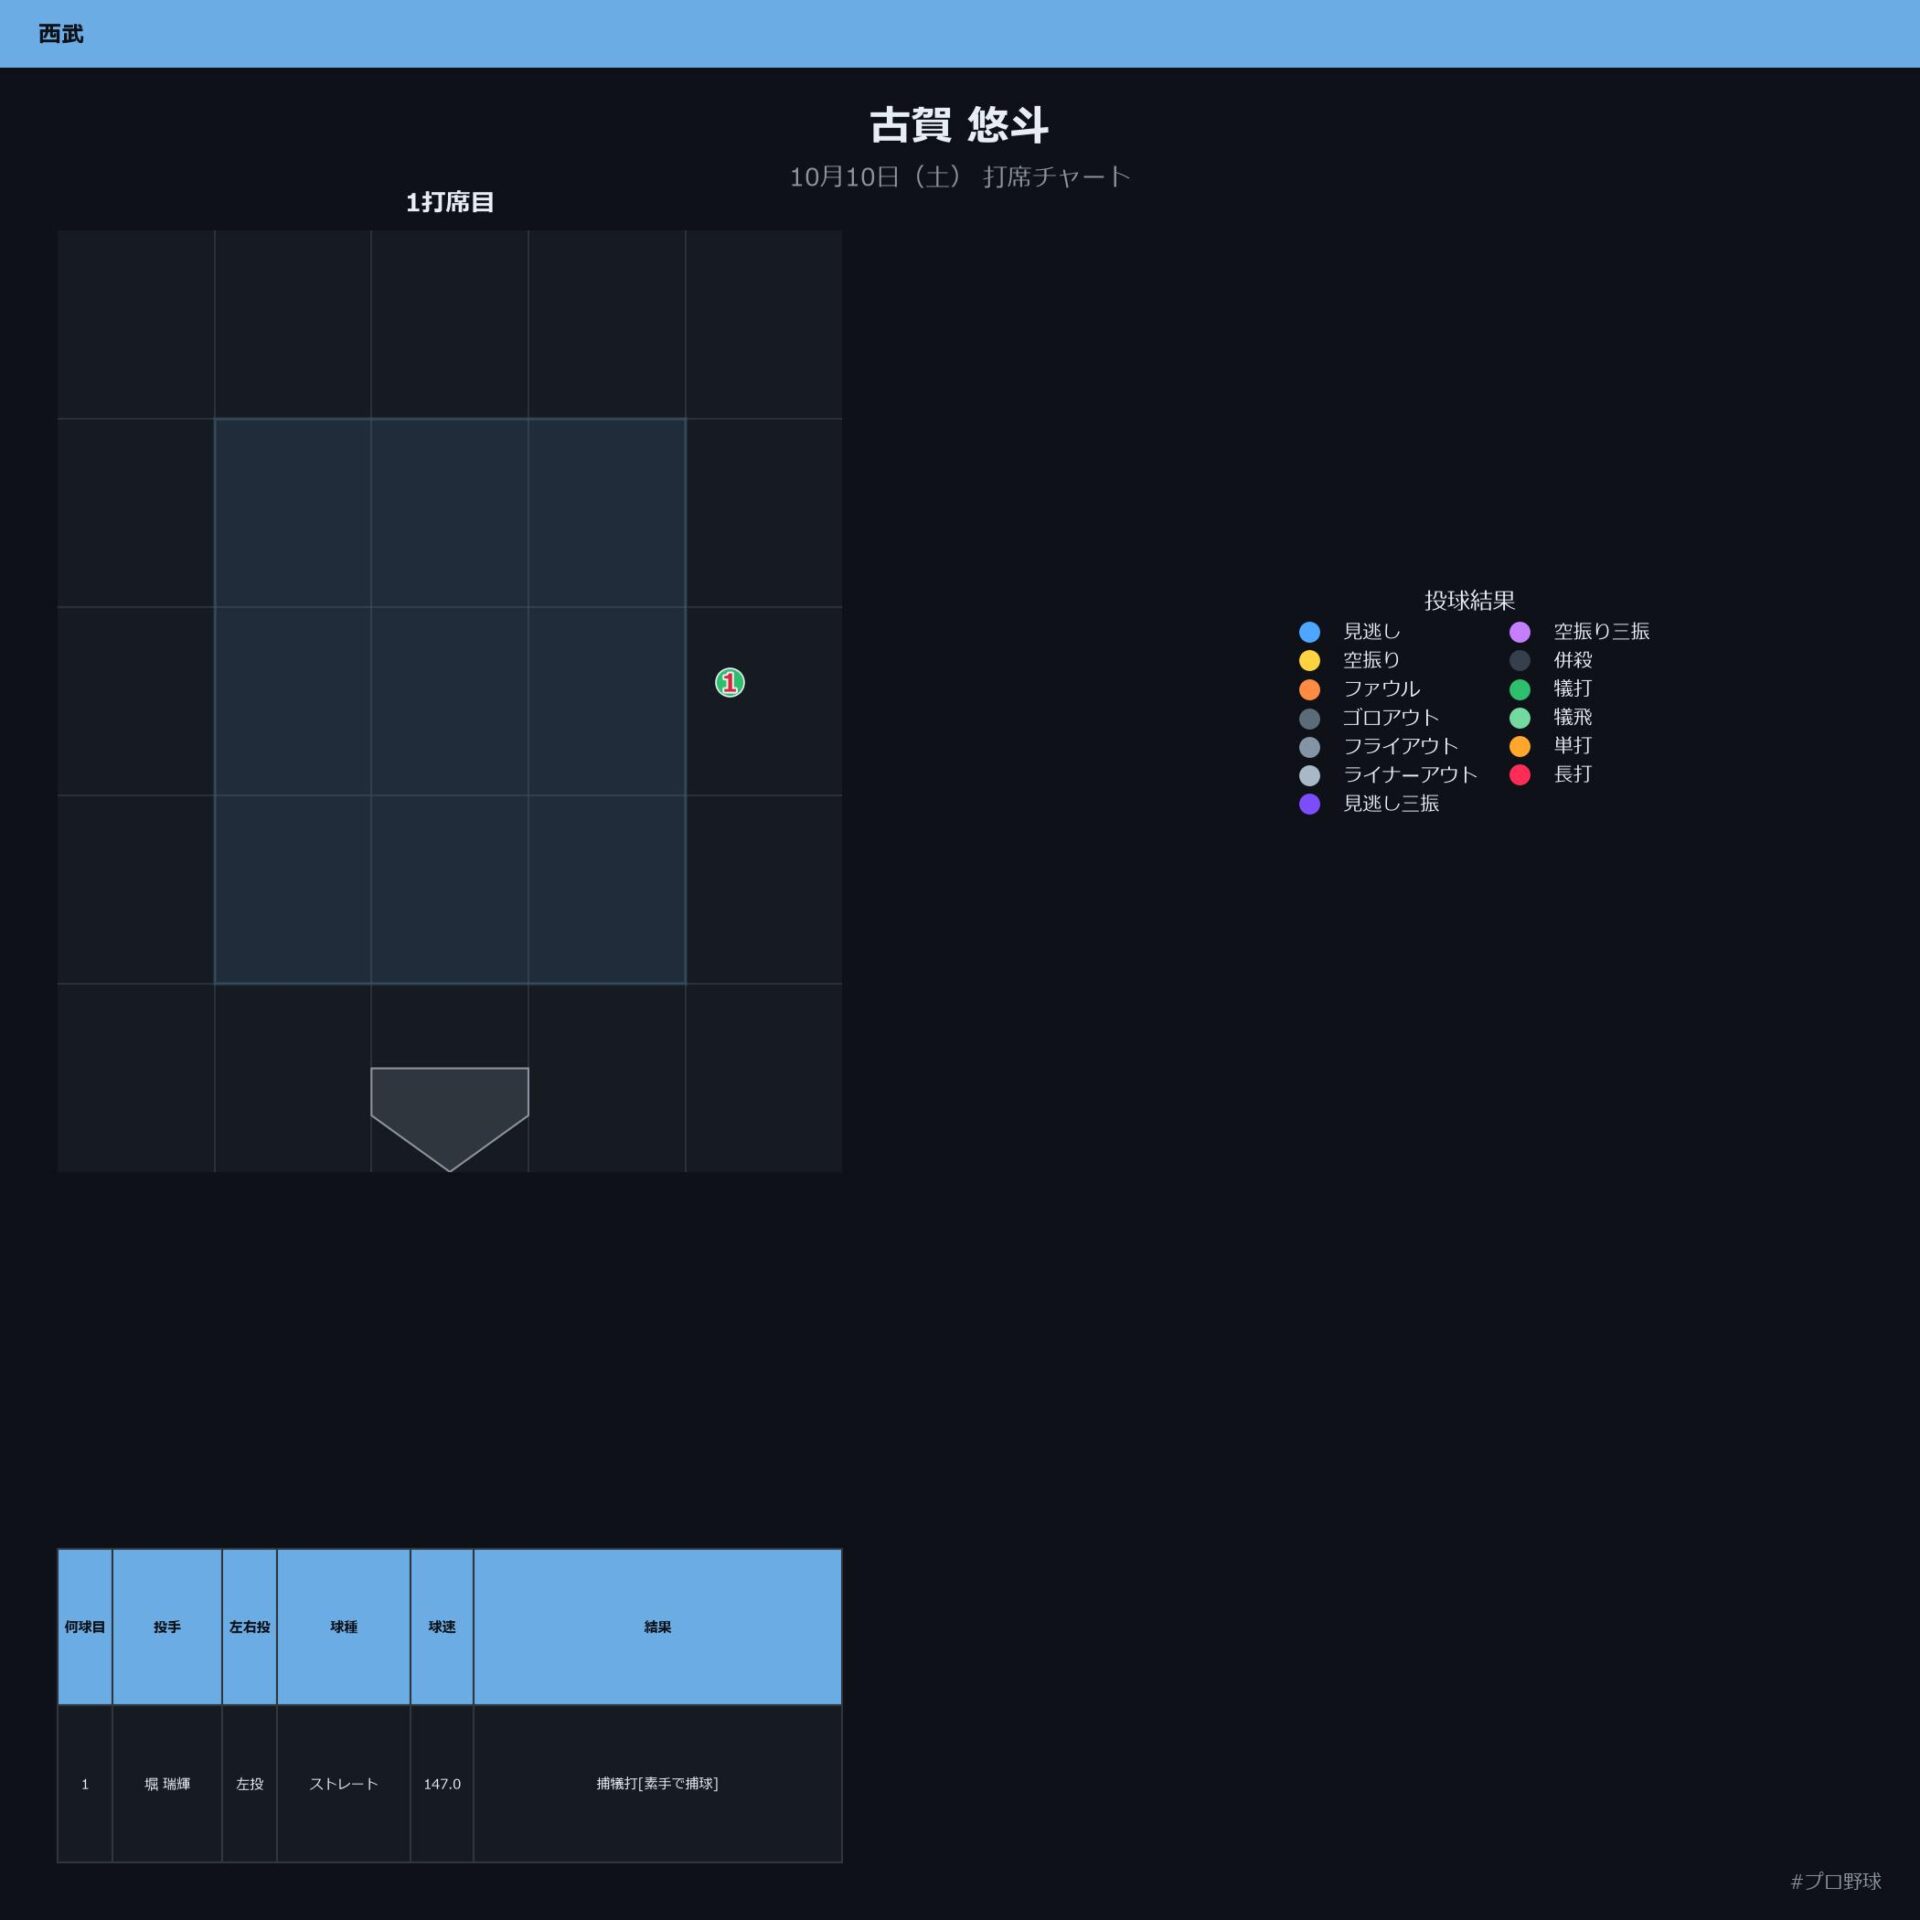Toggle the 犠打 legend entry

pyautogui.click(x=1550, y=689)
